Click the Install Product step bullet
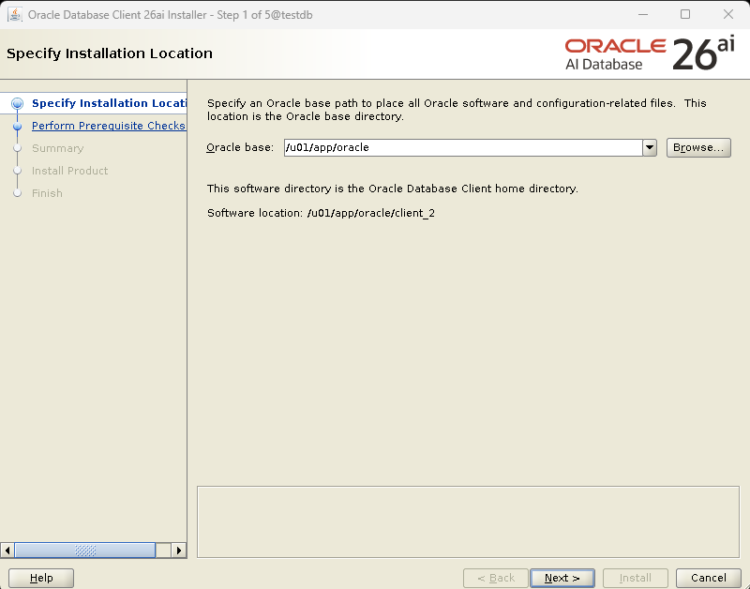 [x=18, y=170]
